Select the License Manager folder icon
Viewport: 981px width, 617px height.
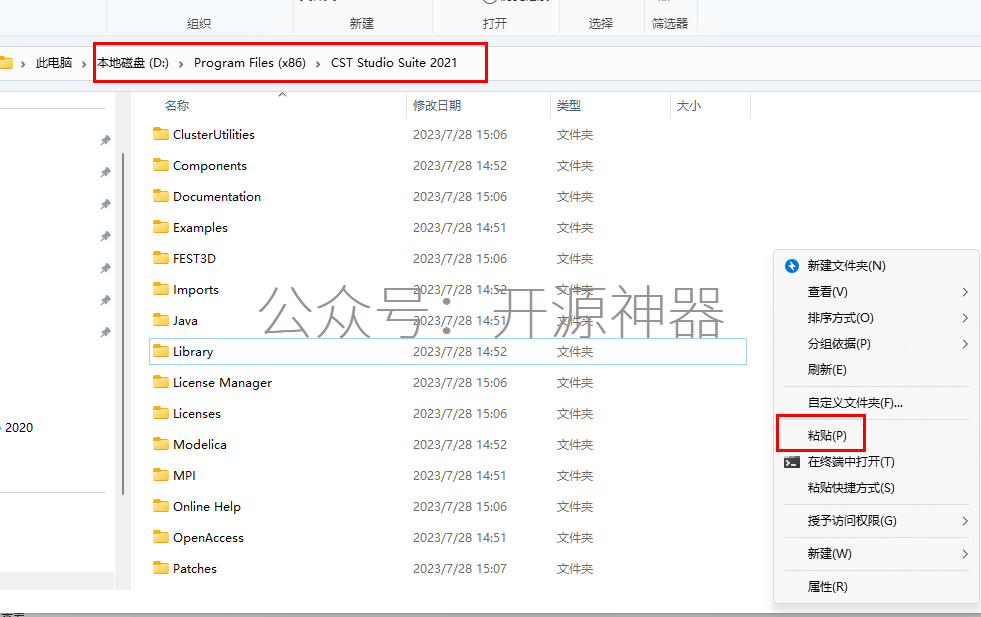pos(161,382)
